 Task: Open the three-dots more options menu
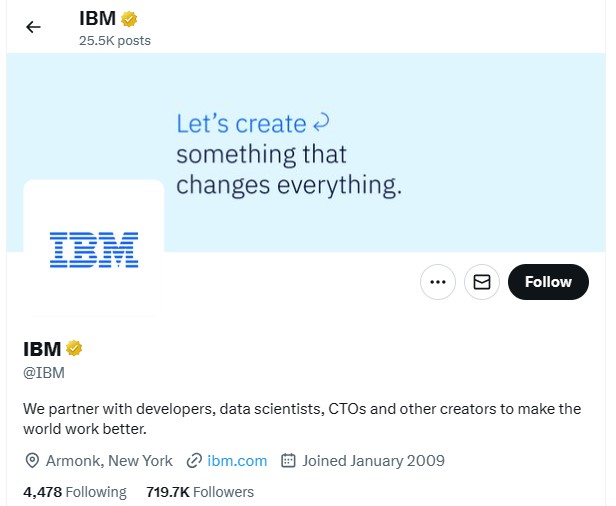click(x=438, y=282)
